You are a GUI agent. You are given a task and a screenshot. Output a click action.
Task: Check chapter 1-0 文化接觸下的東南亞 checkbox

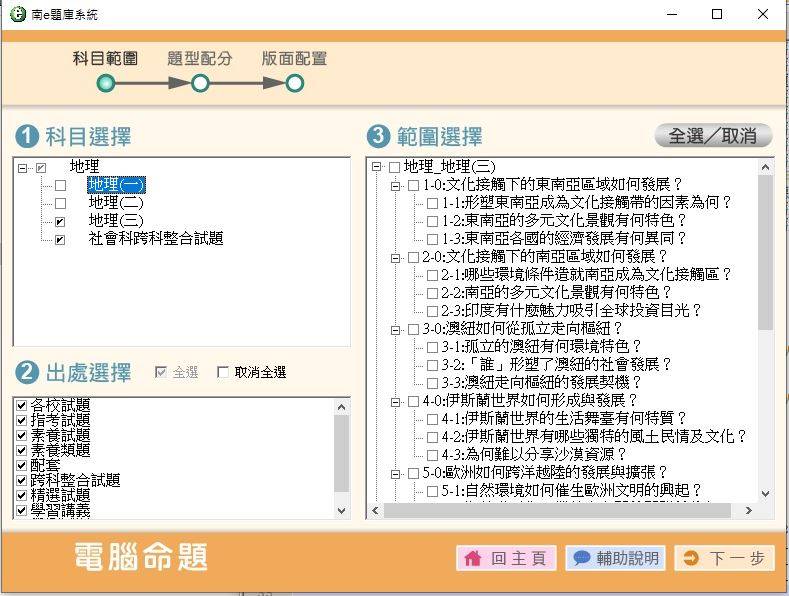coord(413,185)
